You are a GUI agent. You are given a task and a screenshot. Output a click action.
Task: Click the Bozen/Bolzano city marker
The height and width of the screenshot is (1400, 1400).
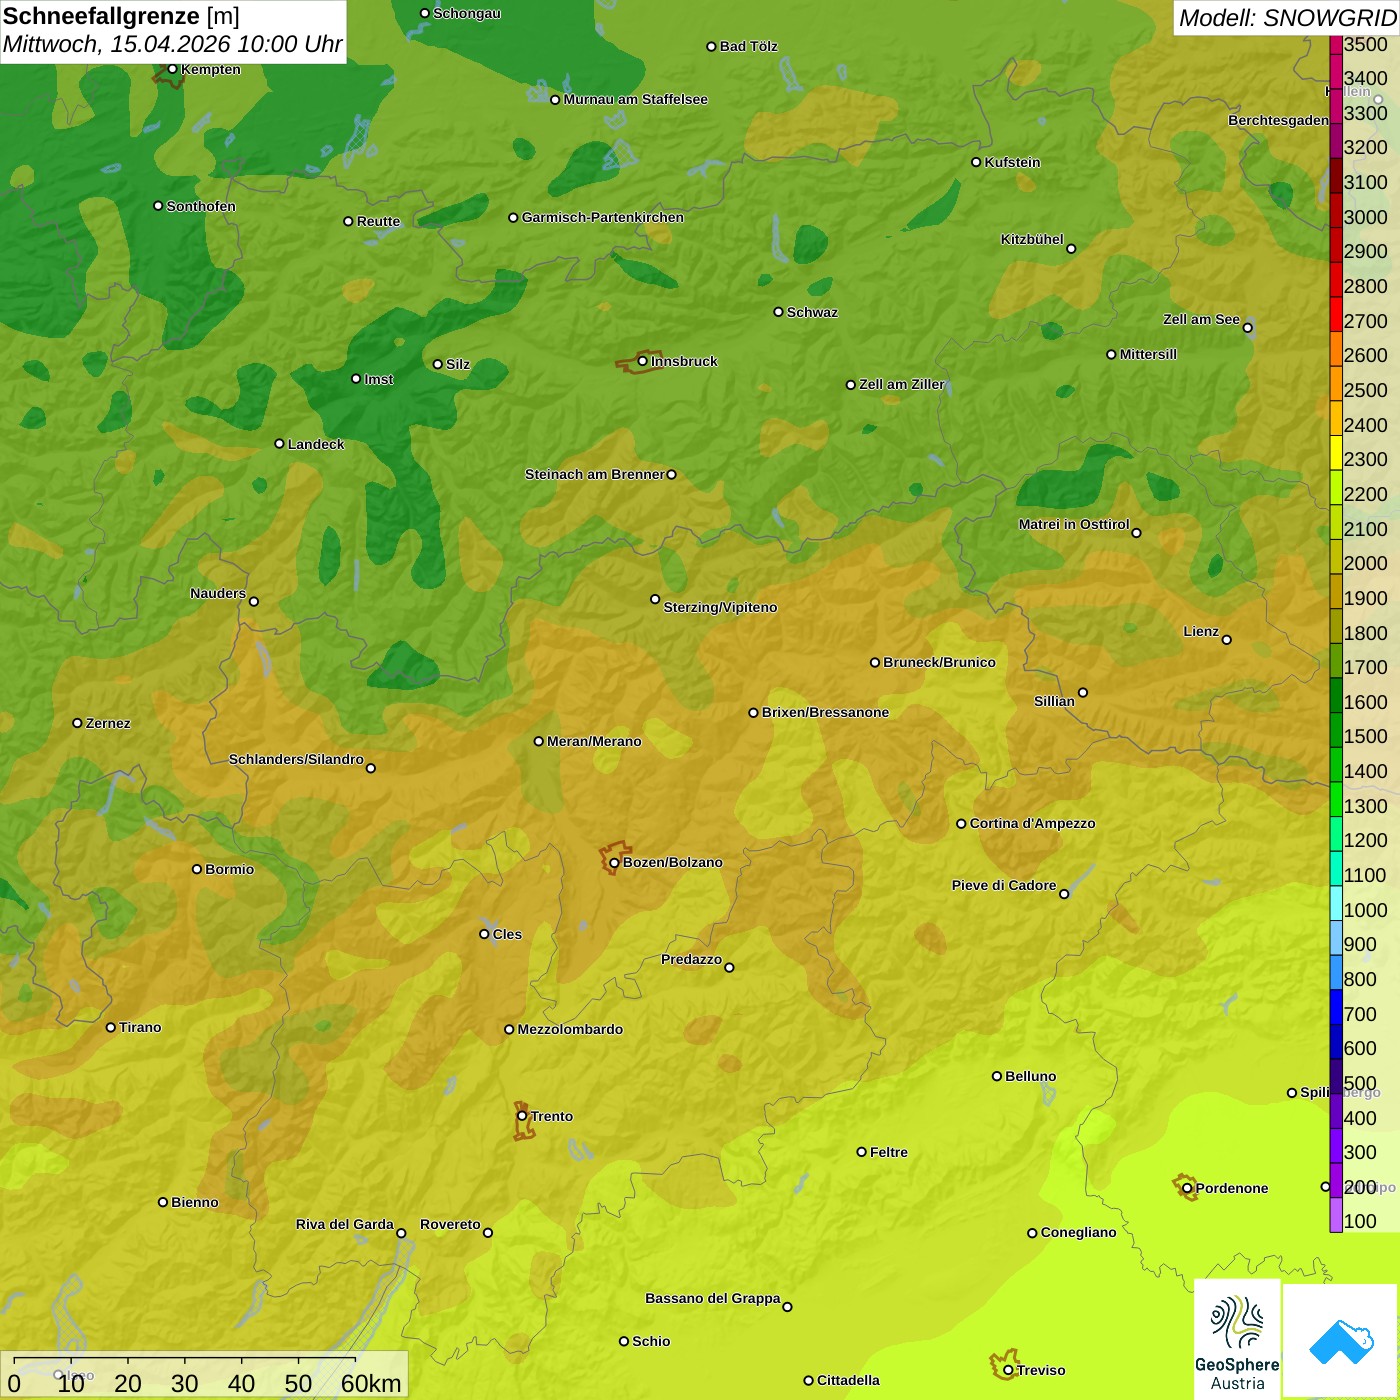pos(614,862)
